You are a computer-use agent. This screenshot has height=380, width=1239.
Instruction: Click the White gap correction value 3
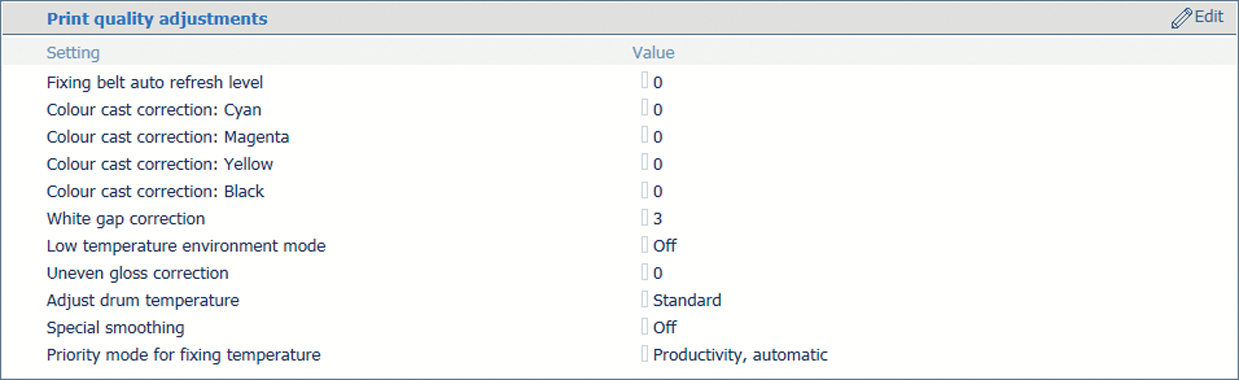coord(658,218)
